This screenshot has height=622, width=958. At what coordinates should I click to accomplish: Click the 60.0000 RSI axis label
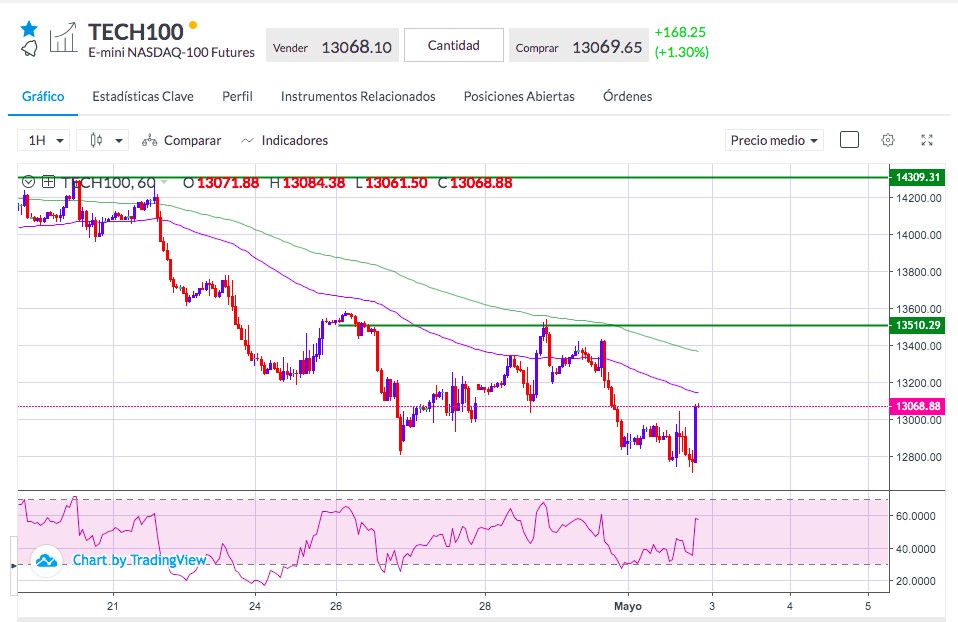[x=916, y=516]
